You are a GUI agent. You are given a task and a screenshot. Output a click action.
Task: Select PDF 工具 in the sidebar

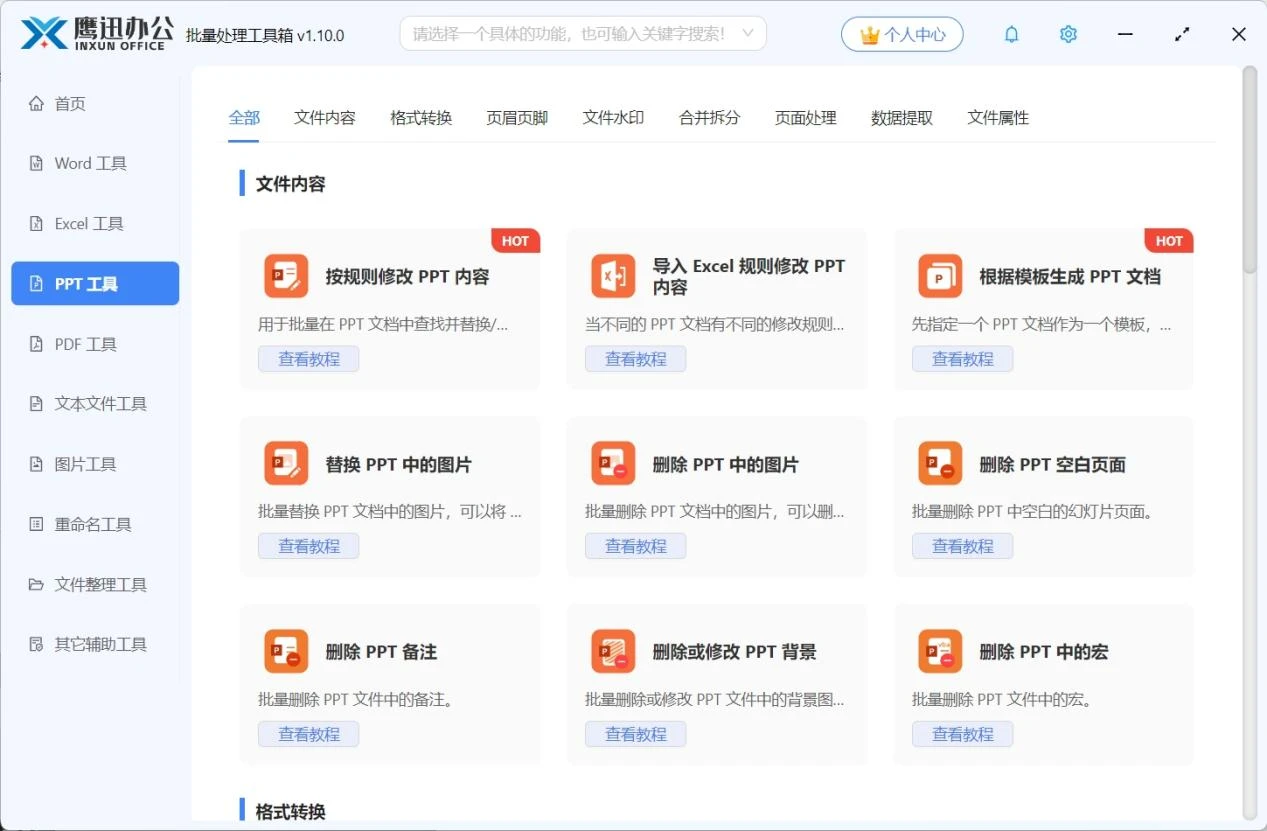pos(95,344)
